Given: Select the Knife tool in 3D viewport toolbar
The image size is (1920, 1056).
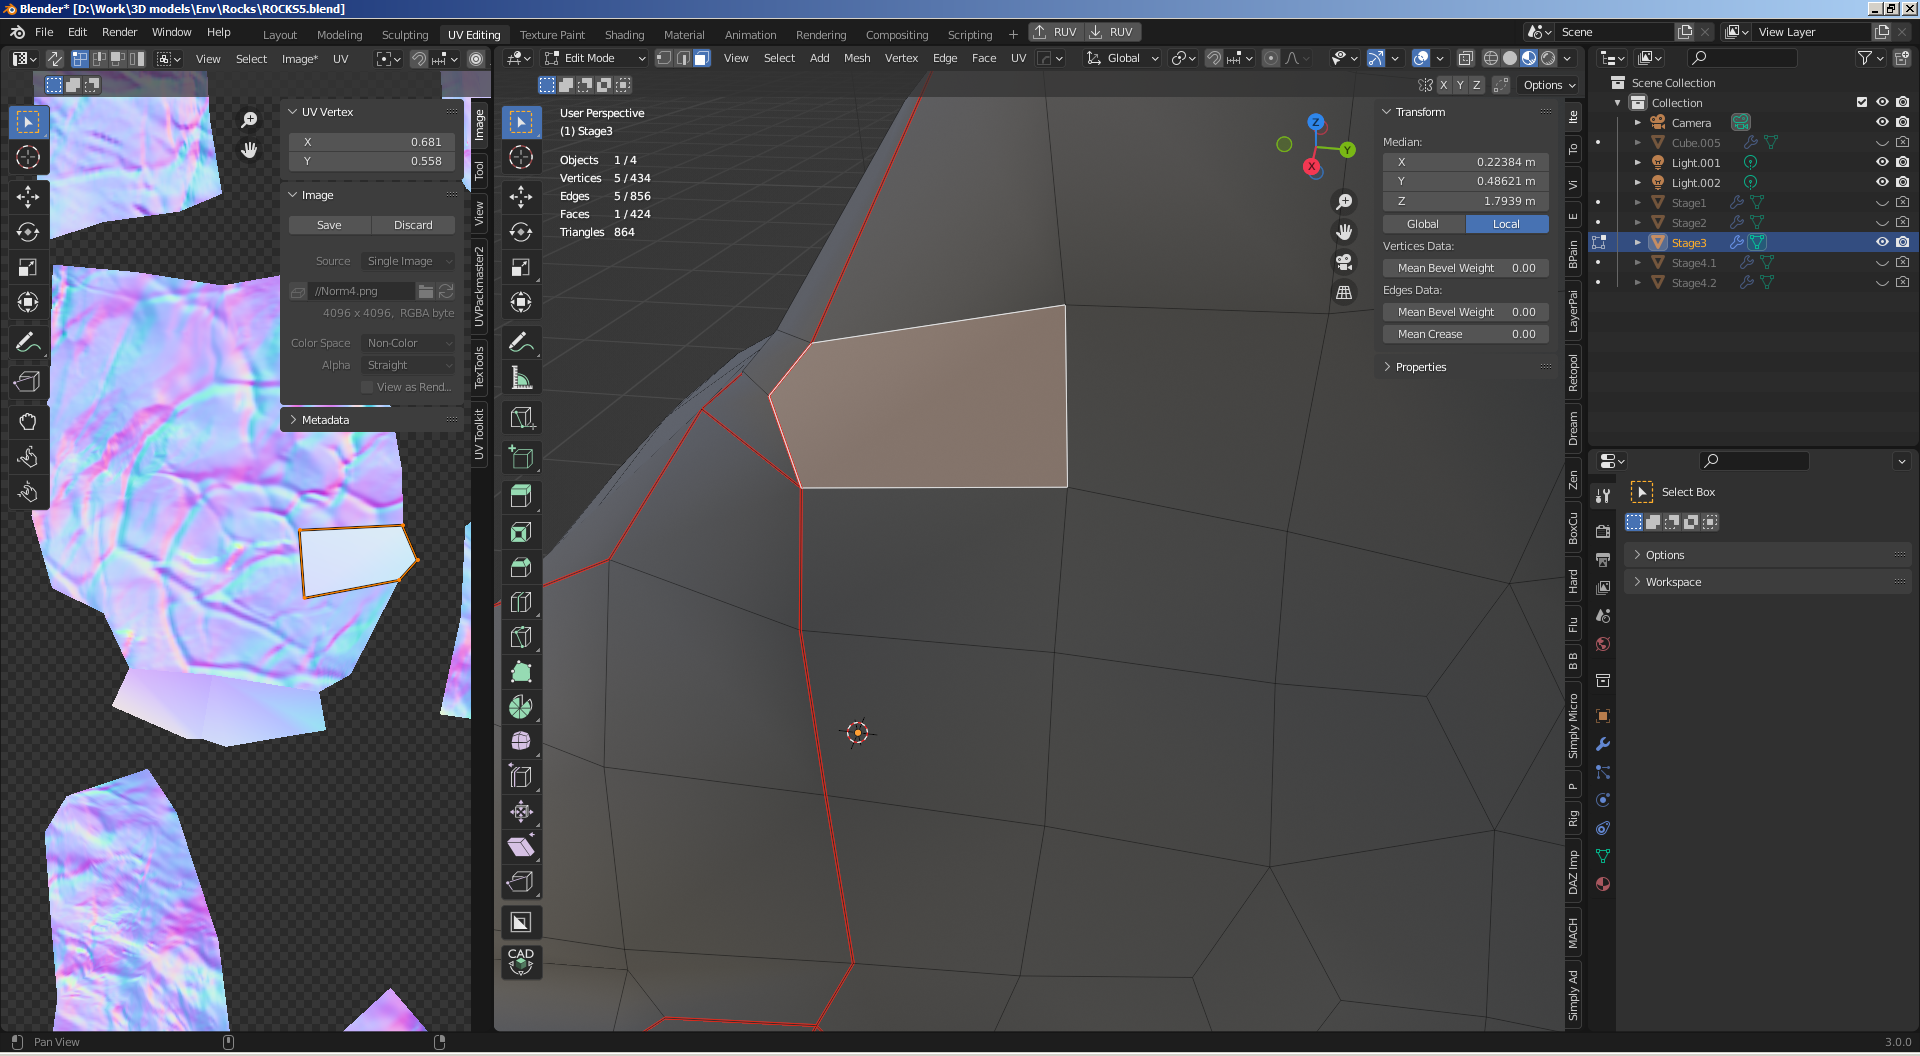Looking at the screenshot, I should click(521, 637).
